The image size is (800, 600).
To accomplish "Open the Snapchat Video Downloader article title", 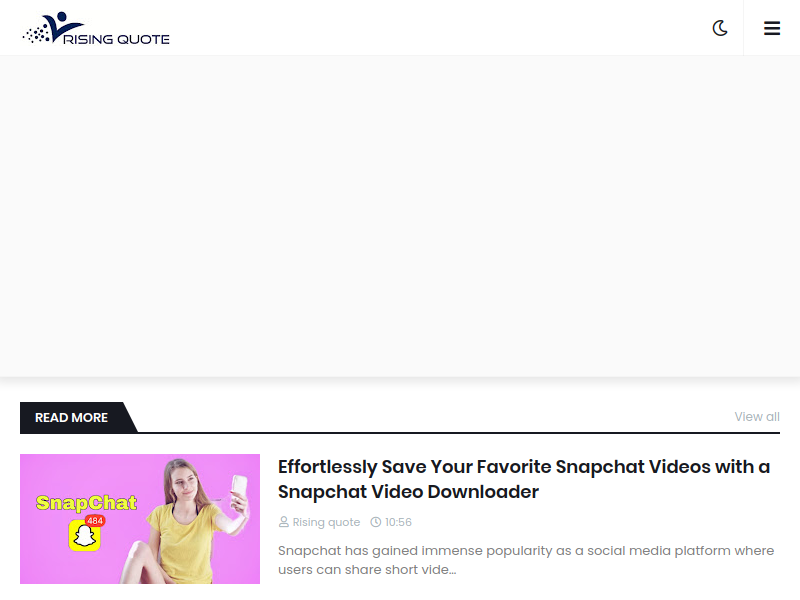I will click(x=524, y=479).
